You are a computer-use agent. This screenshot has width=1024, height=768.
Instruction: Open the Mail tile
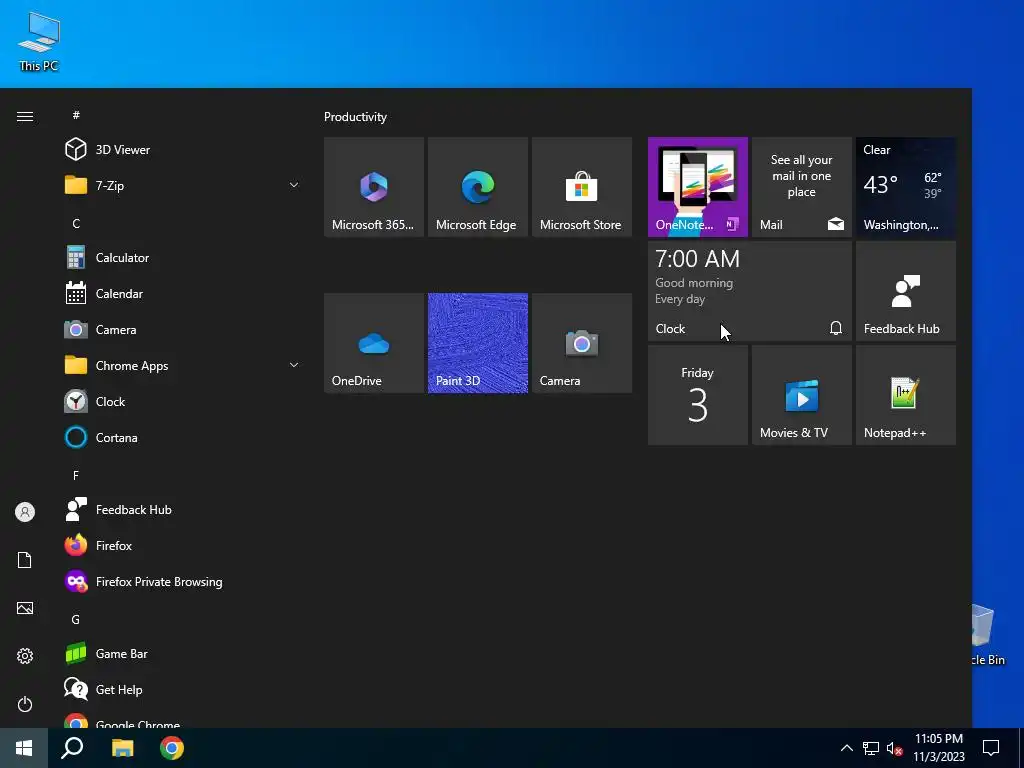(x=802, y=187)
